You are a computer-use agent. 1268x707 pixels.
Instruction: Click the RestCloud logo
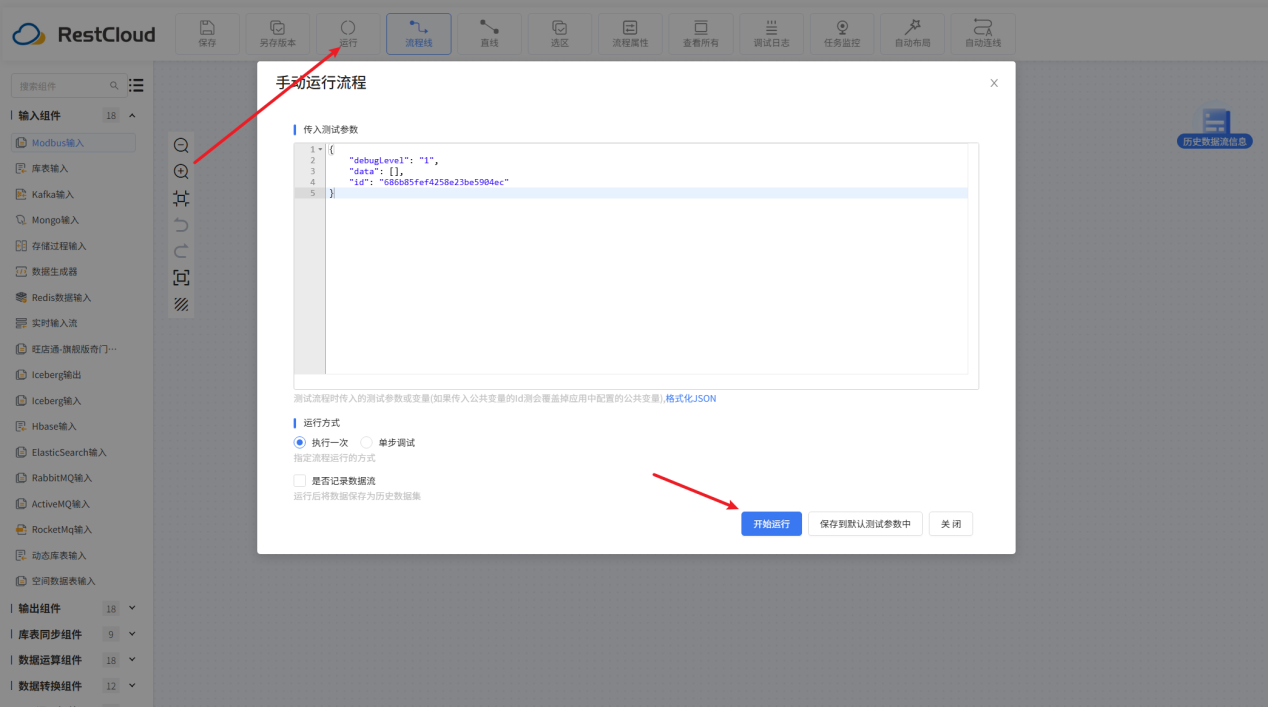[84, 34]
